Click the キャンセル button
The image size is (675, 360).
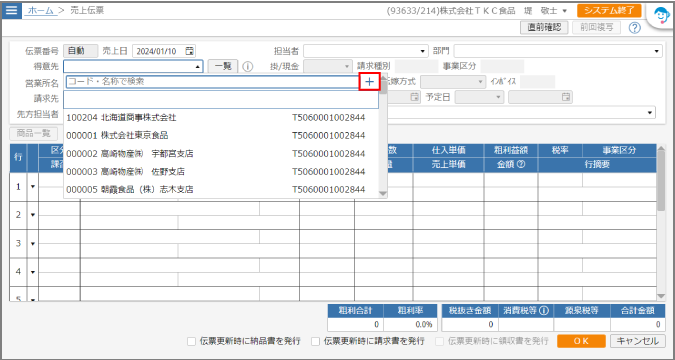[x=638, y=341]
